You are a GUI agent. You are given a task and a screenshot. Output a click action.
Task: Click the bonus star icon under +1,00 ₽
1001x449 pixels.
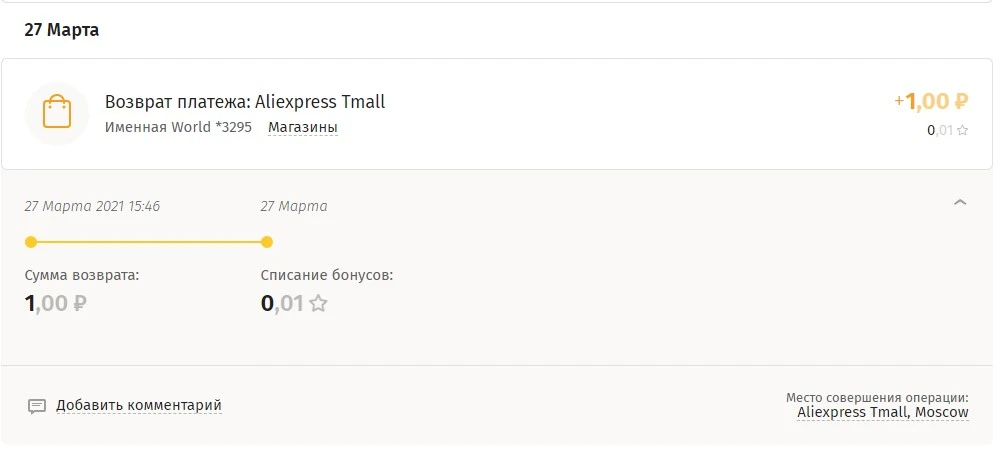click(x=963, y=130)
